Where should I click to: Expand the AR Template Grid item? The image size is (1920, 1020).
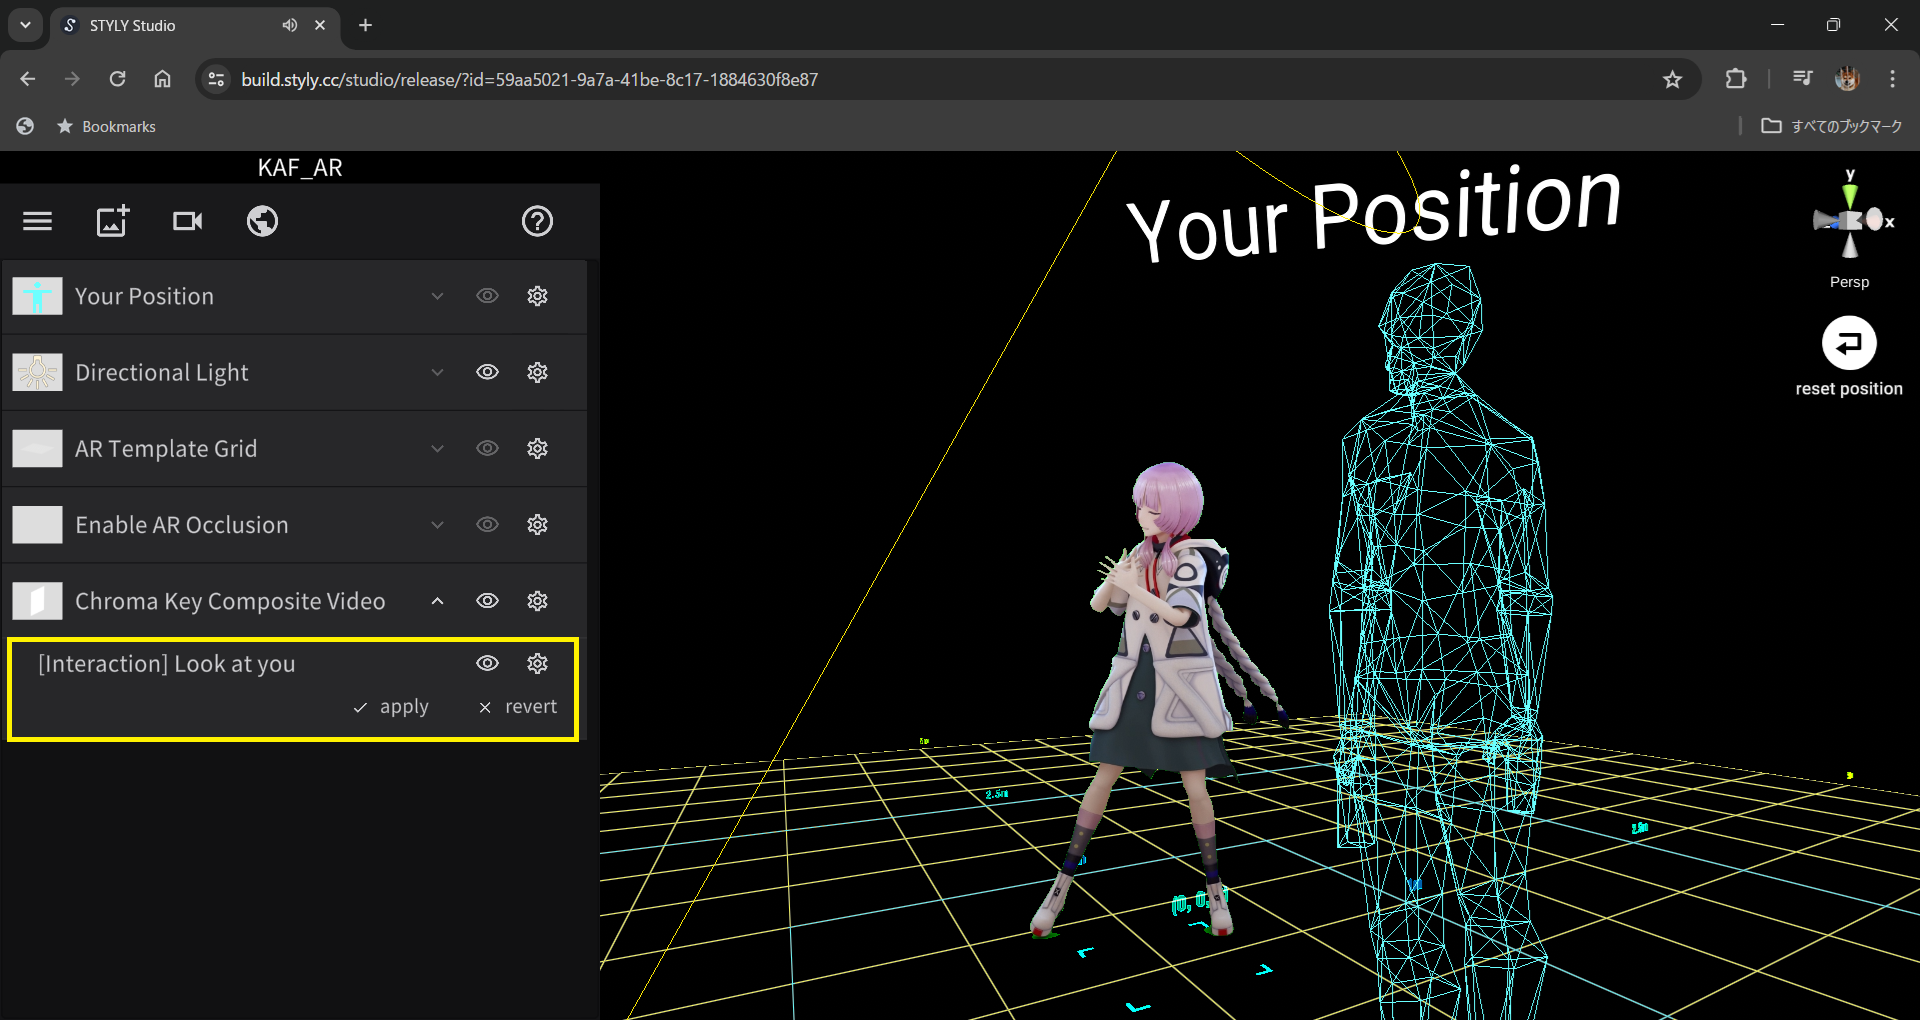point(437,448)
